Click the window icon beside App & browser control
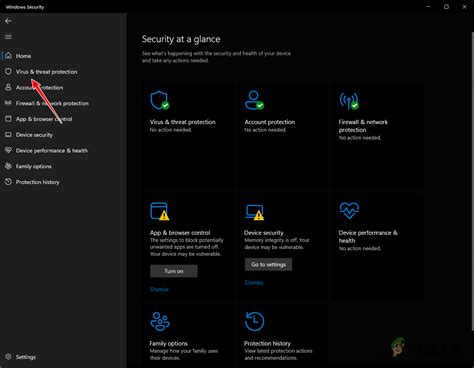This screenshot has height=368, width=474. click(x=8, y=119)
